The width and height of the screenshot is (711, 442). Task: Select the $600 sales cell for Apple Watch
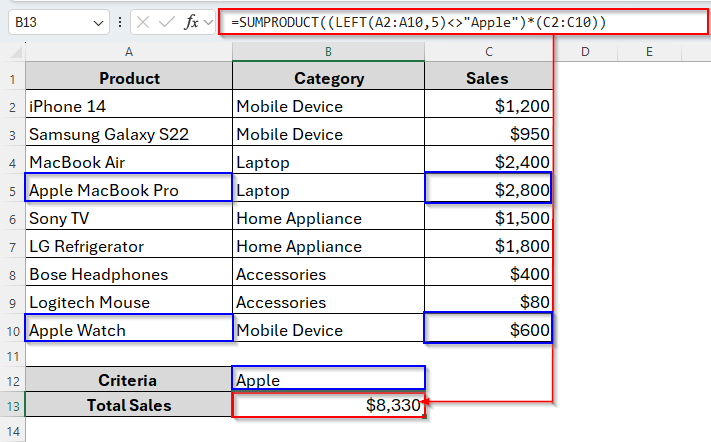(x=488, y=330)
